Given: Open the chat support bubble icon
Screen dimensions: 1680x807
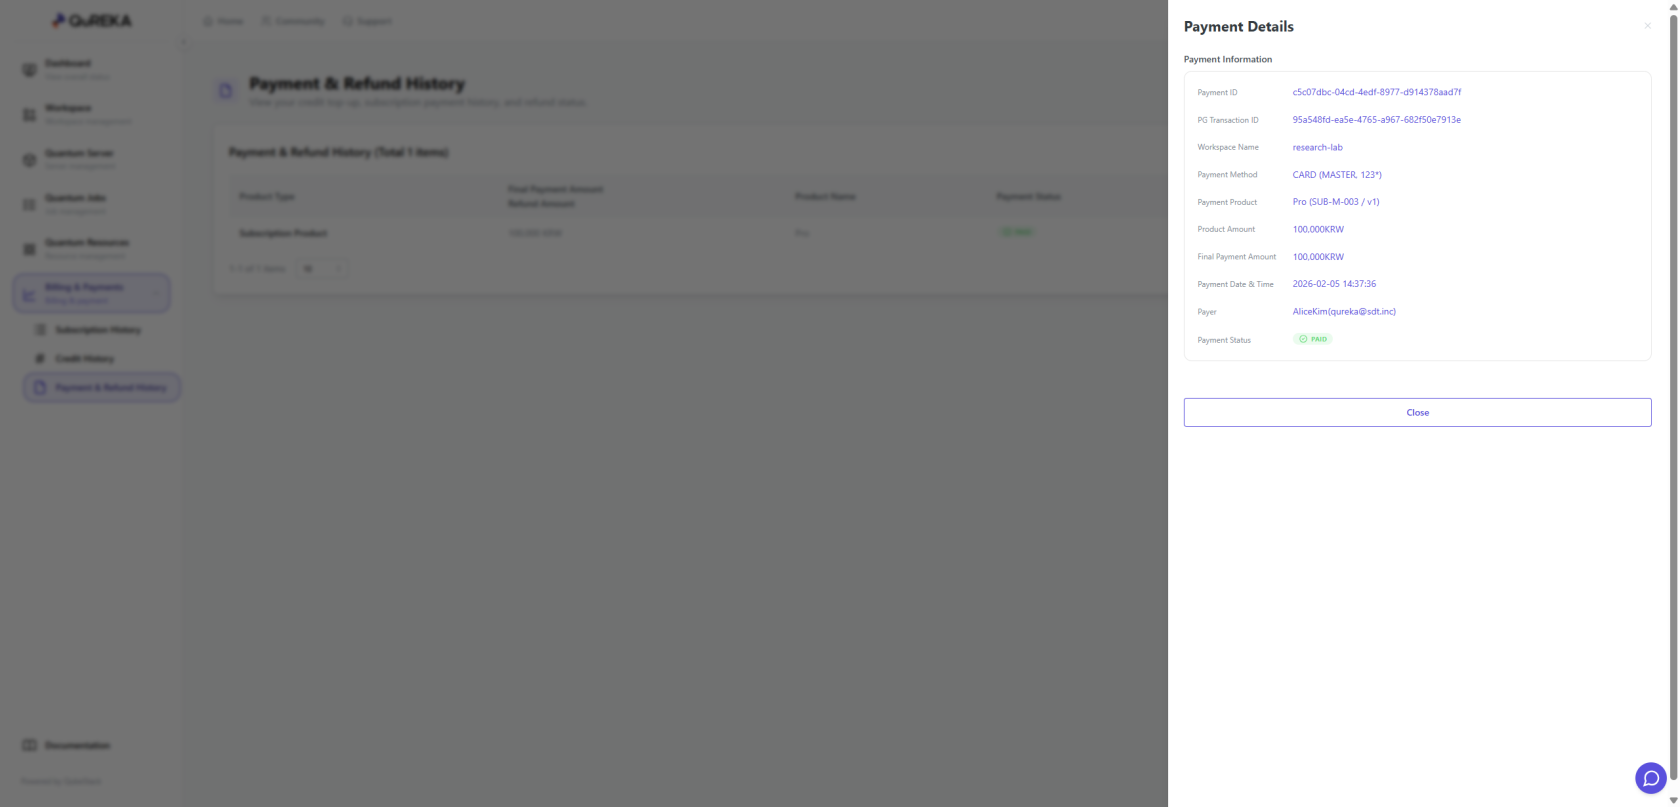Looking at the screenshot, I should click(x=1650, y=778).
